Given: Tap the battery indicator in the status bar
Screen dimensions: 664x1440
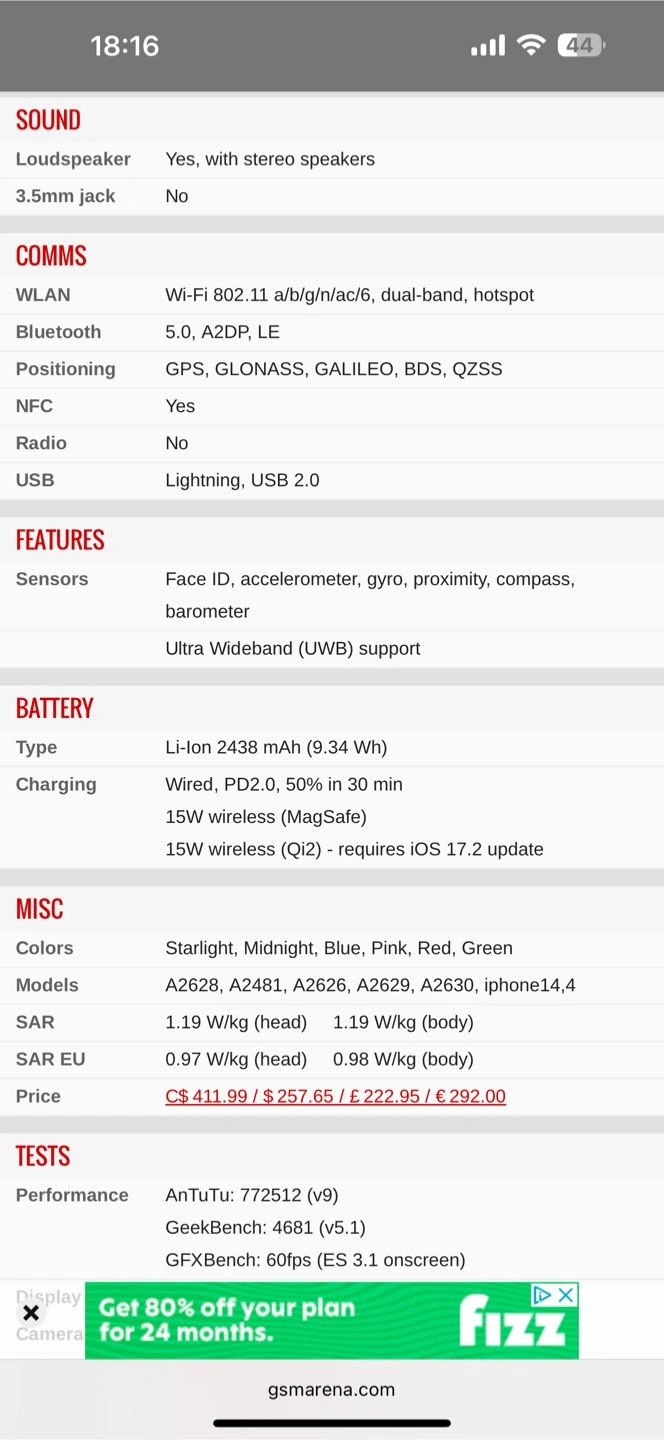Looking at the screenshot, I should point(581,45).
